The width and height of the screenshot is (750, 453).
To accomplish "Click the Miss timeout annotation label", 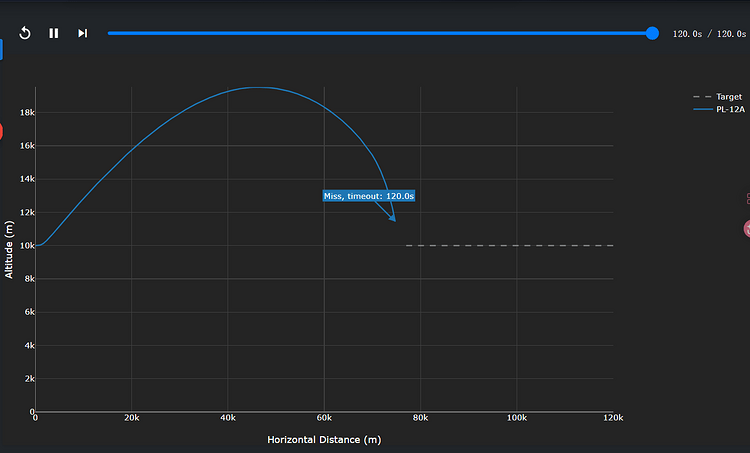I will point(369,196).
